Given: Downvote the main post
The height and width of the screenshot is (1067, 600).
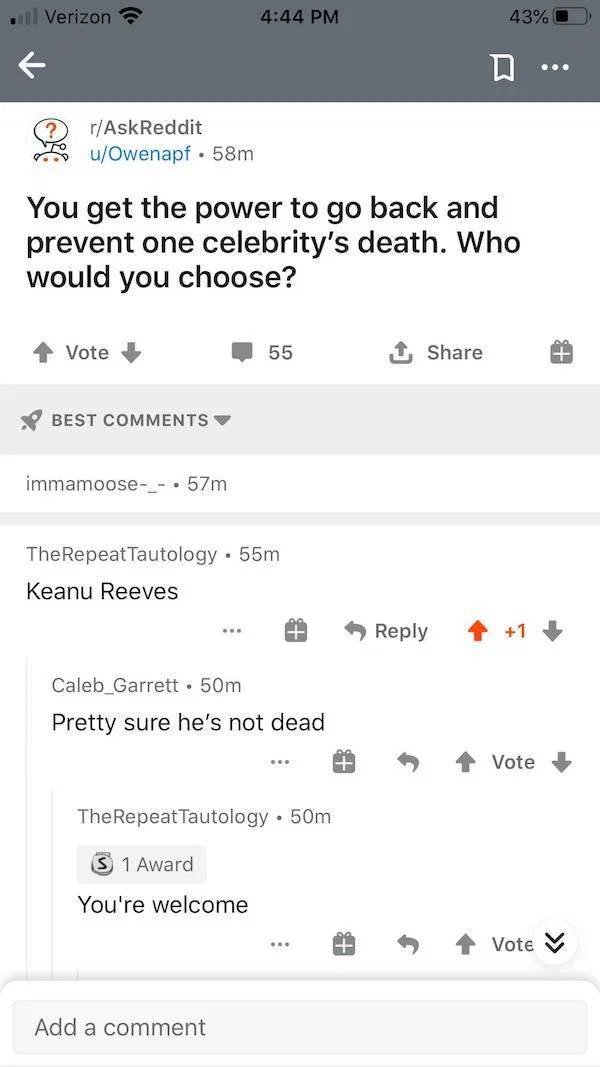Looking at the screenshot, I should point(131,352).
